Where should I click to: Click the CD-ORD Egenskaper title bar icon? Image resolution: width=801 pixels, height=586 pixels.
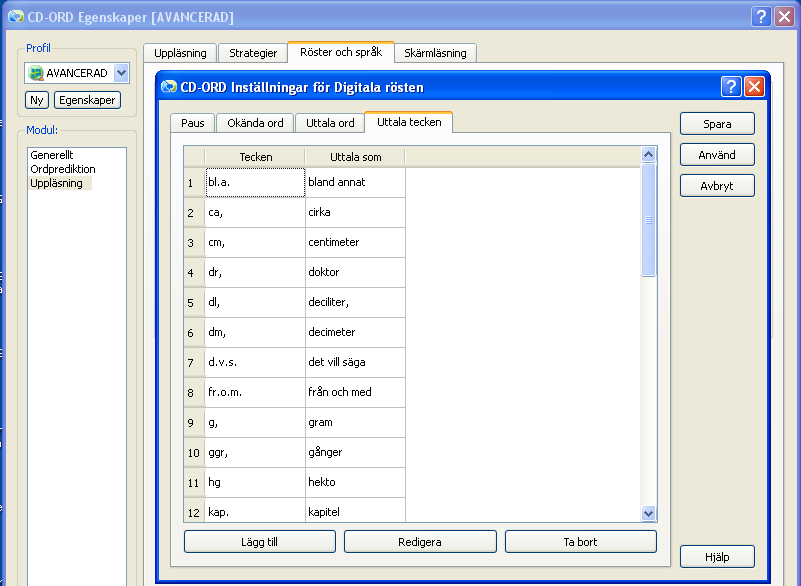(x=16, y=16)
